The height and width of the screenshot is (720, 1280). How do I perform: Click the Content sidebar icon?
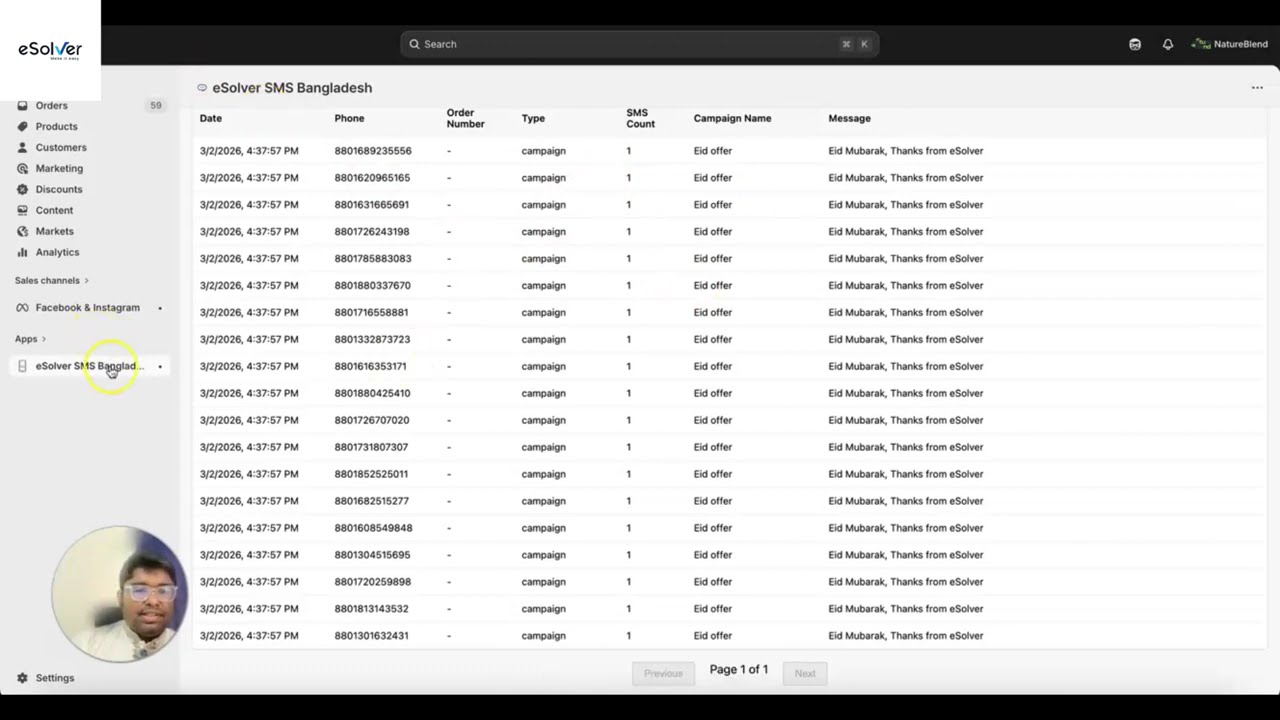[x=22, y=210]
